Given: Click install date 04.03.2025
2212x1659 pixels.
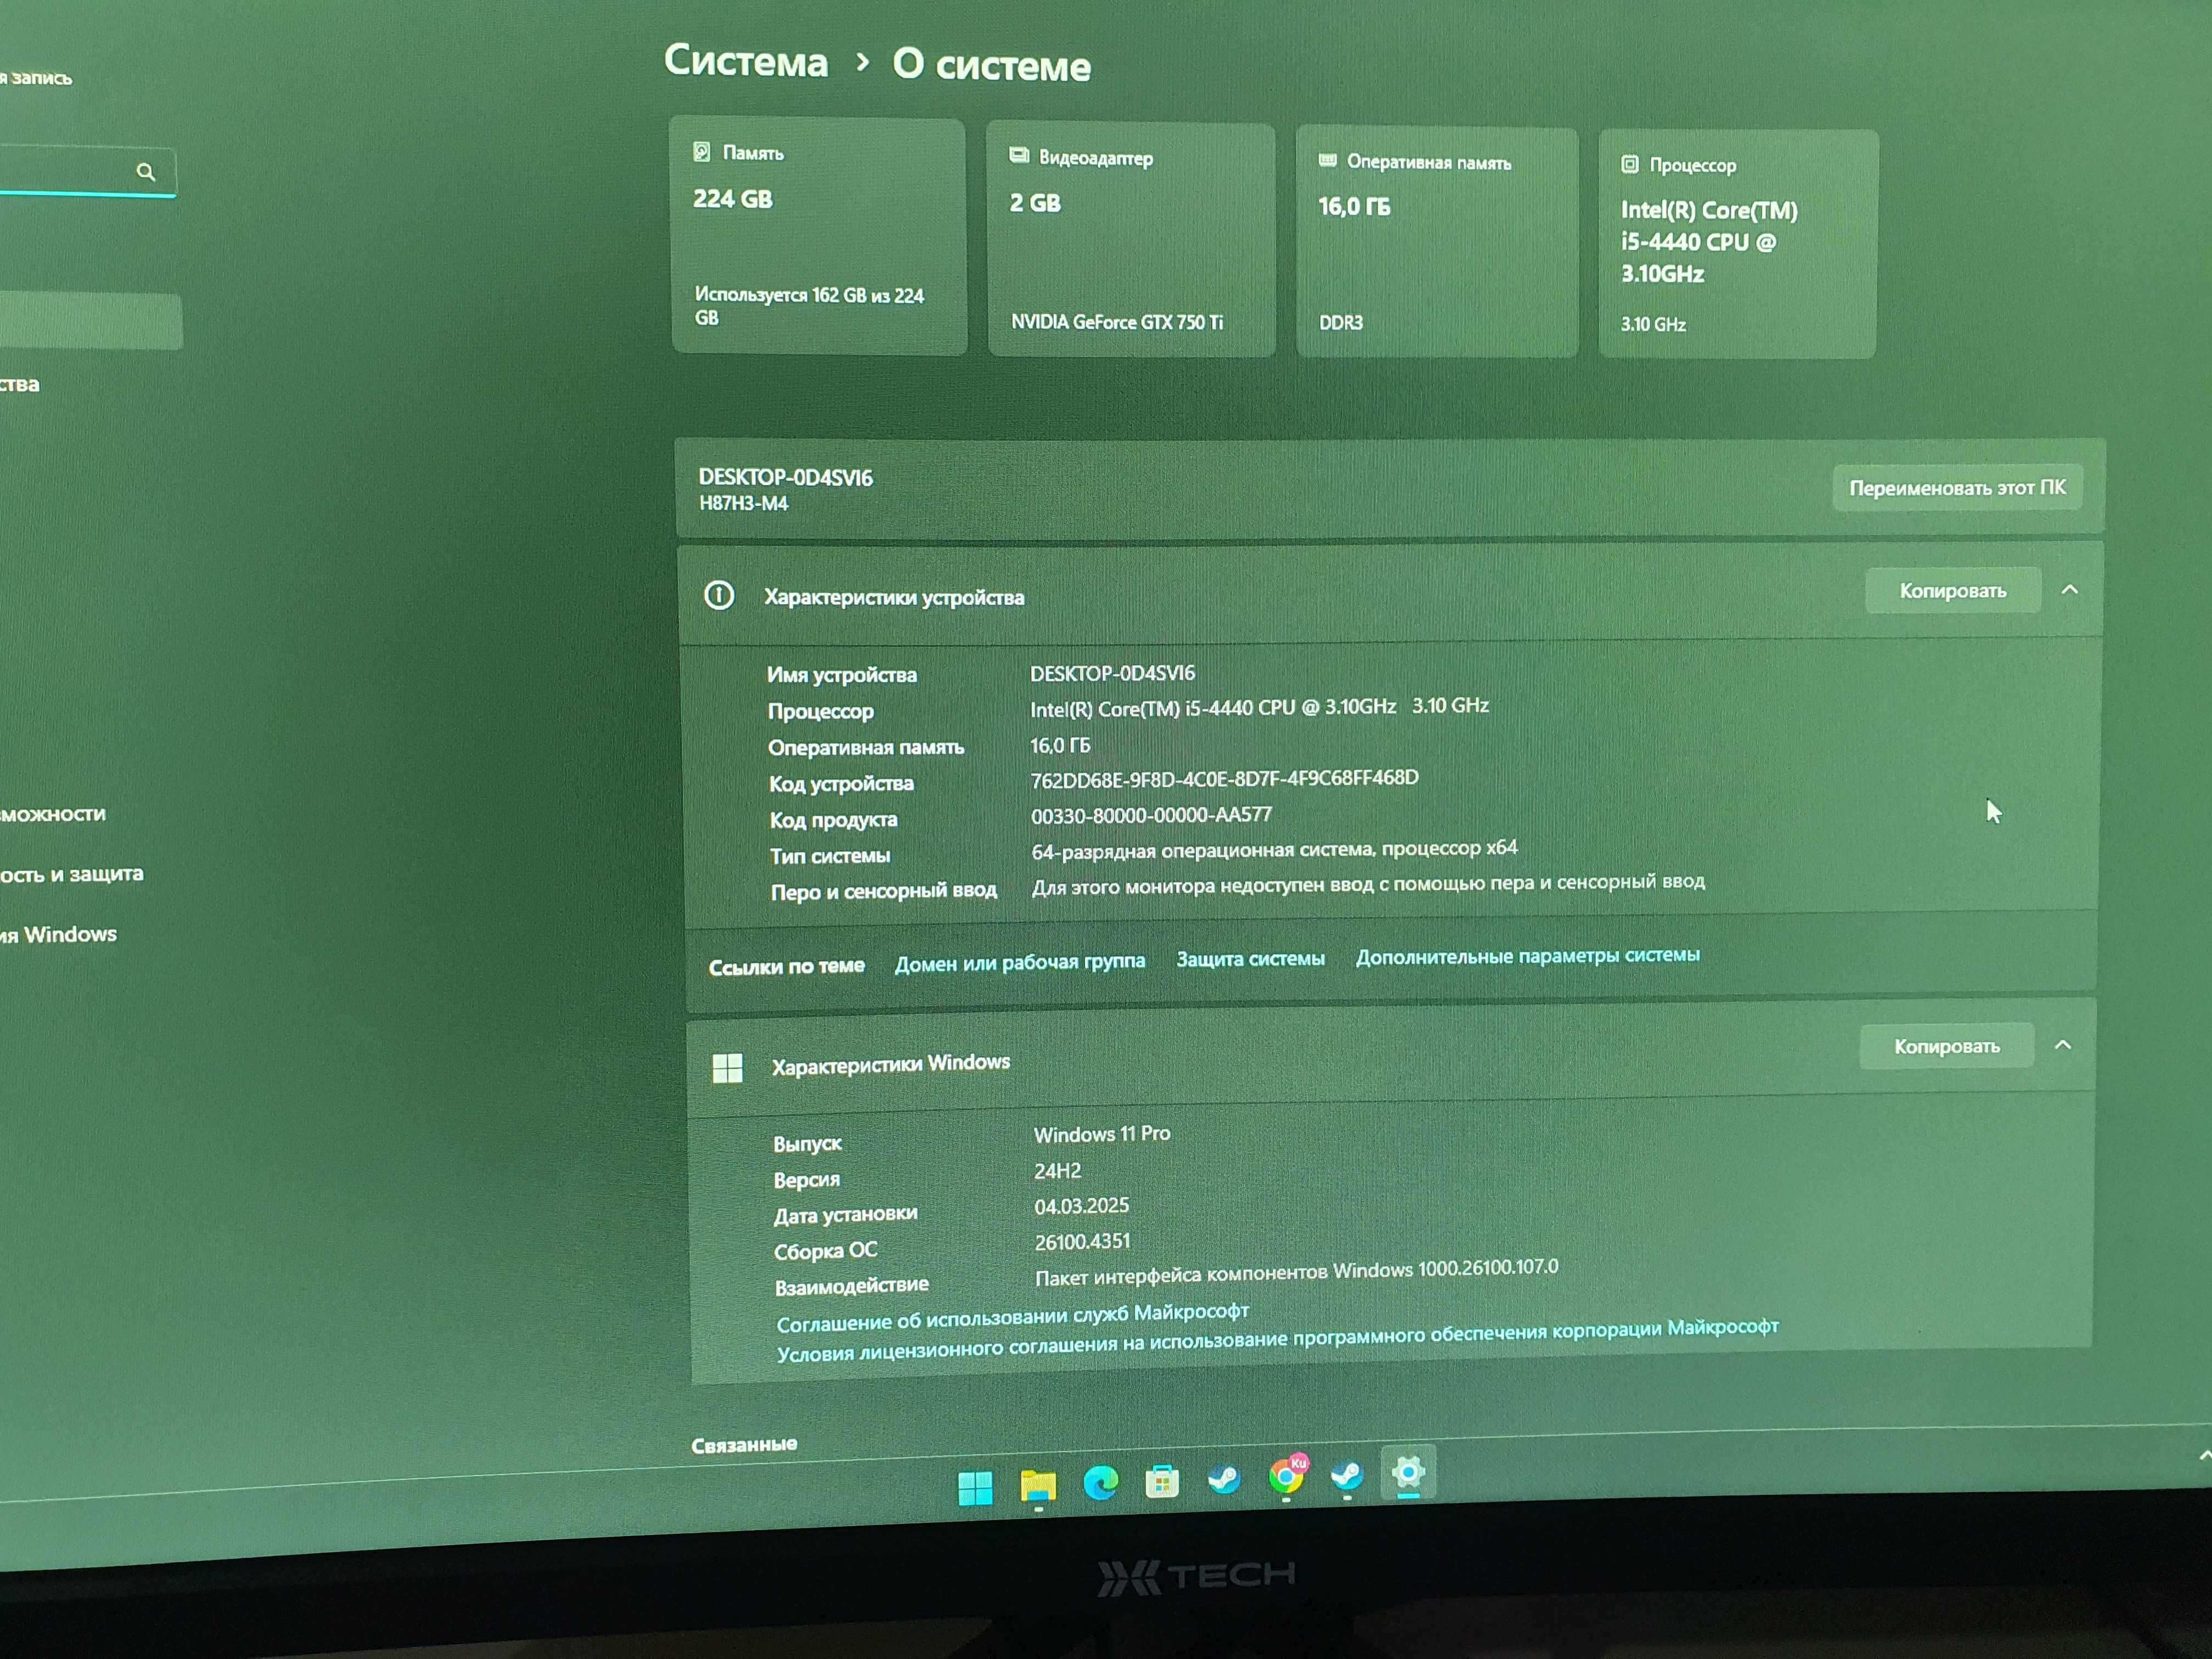Looking at the screenshot, I should pyautogui.click(x=1081, y=1206).
